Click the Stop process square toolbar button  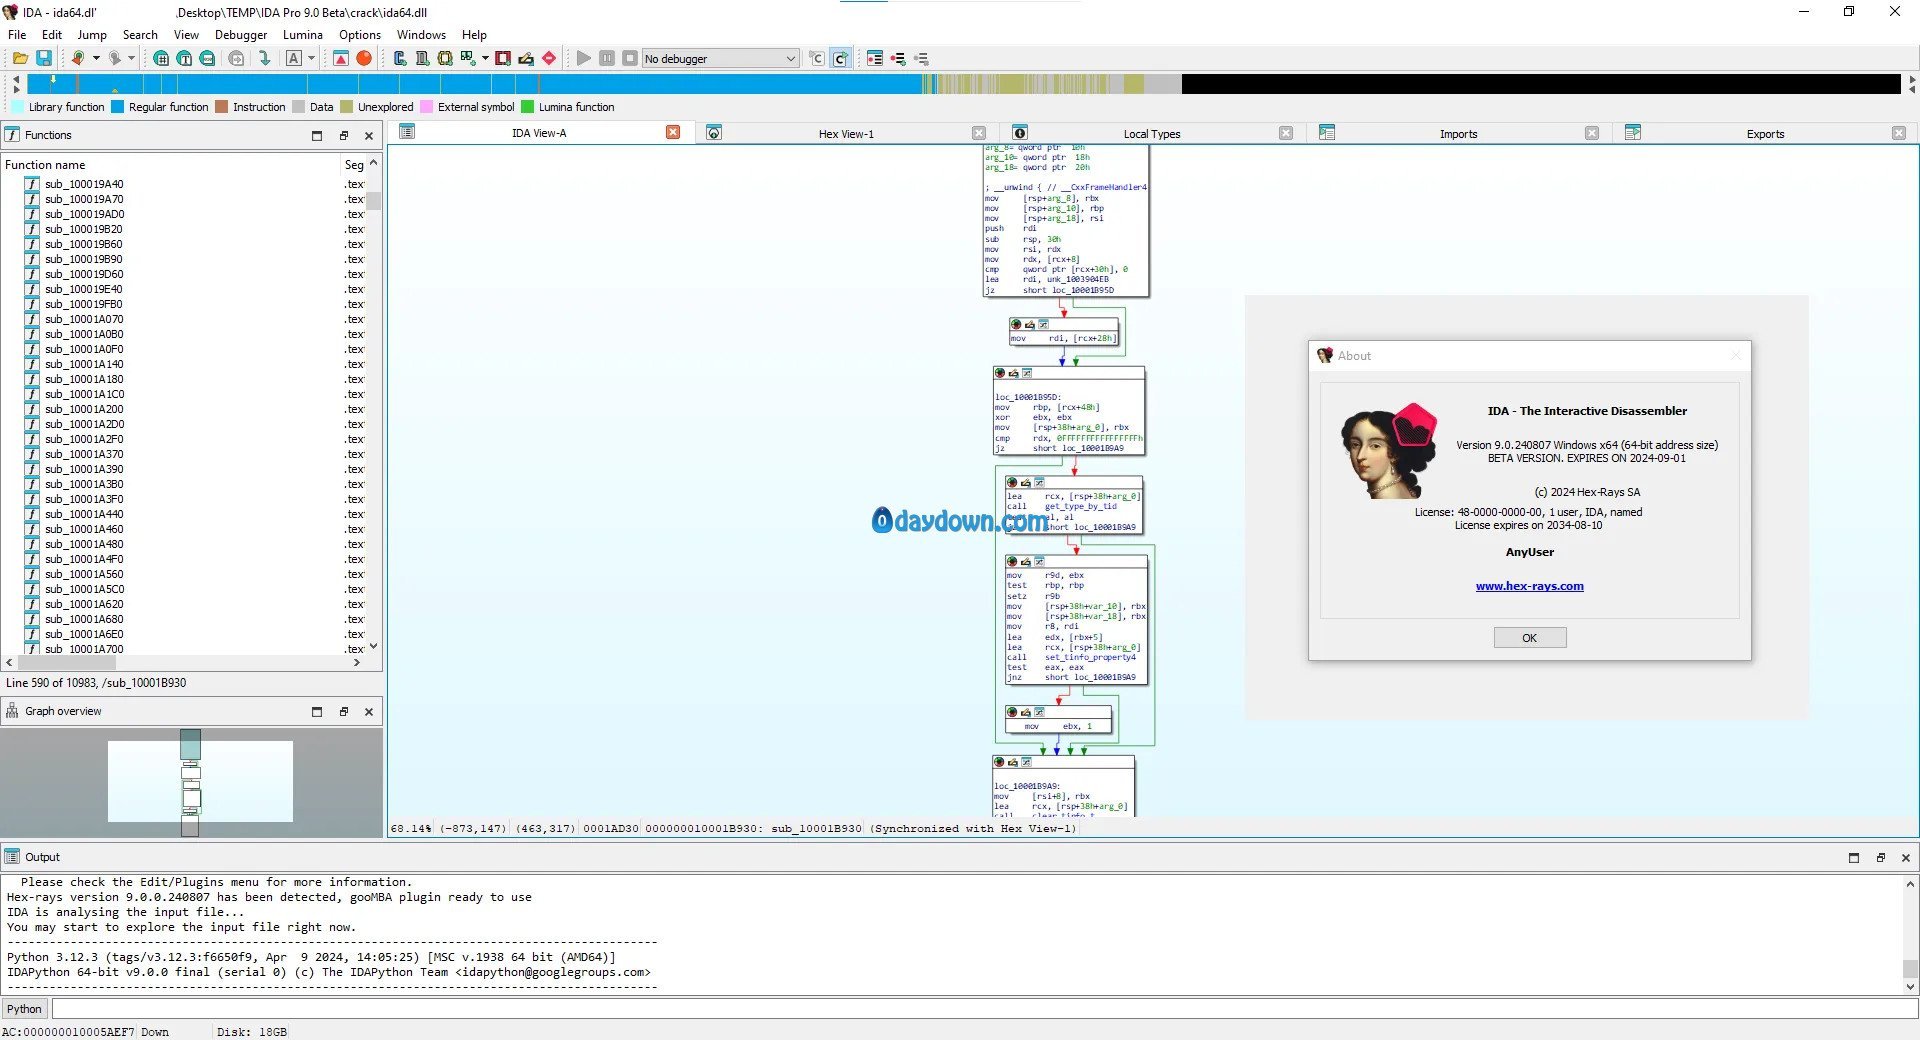pos(630,59)
